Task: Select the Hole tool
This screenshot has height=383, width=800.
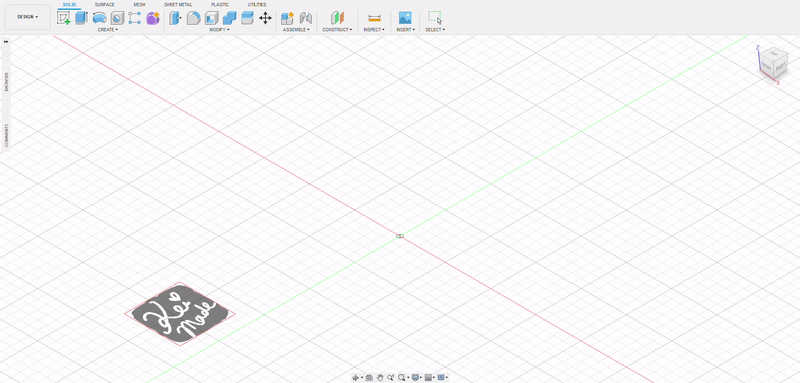Action: click(x=117, y=18)
